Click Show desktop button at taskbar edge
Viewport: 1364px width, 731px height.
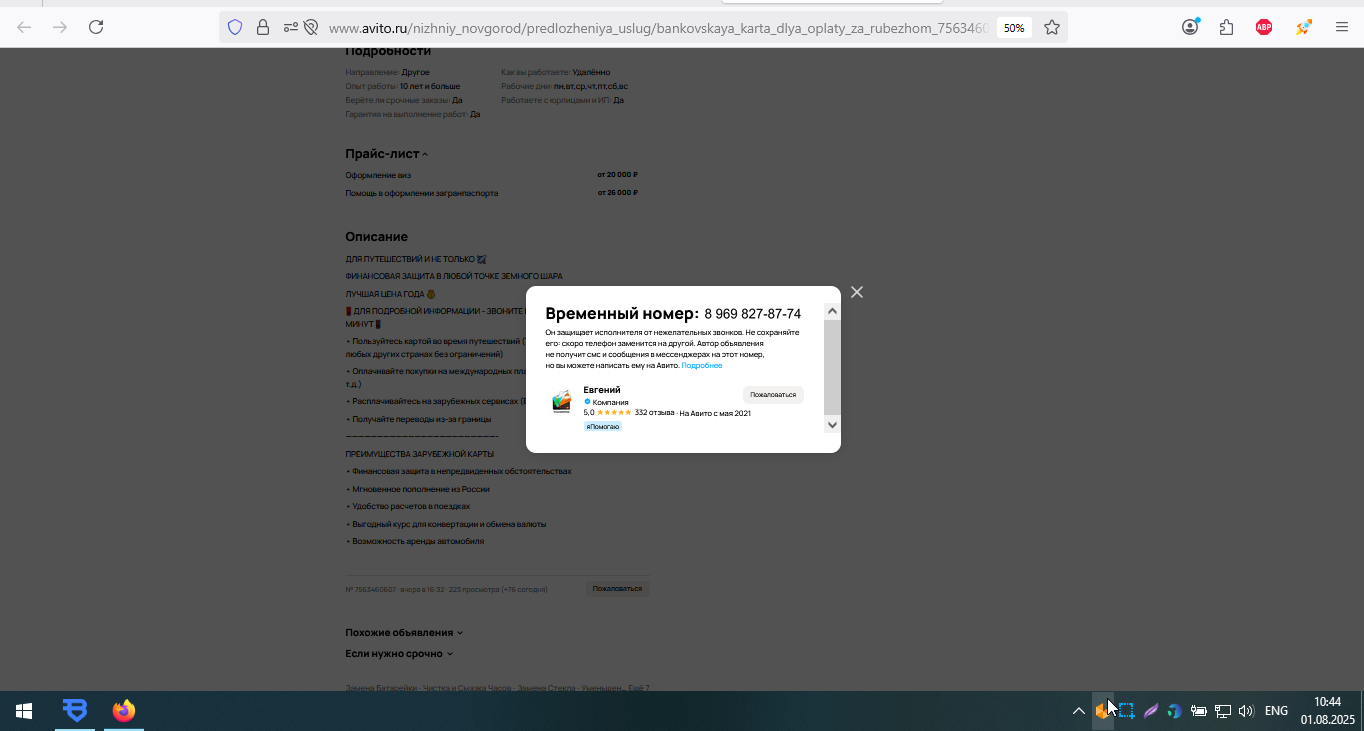coord(1361,711)
